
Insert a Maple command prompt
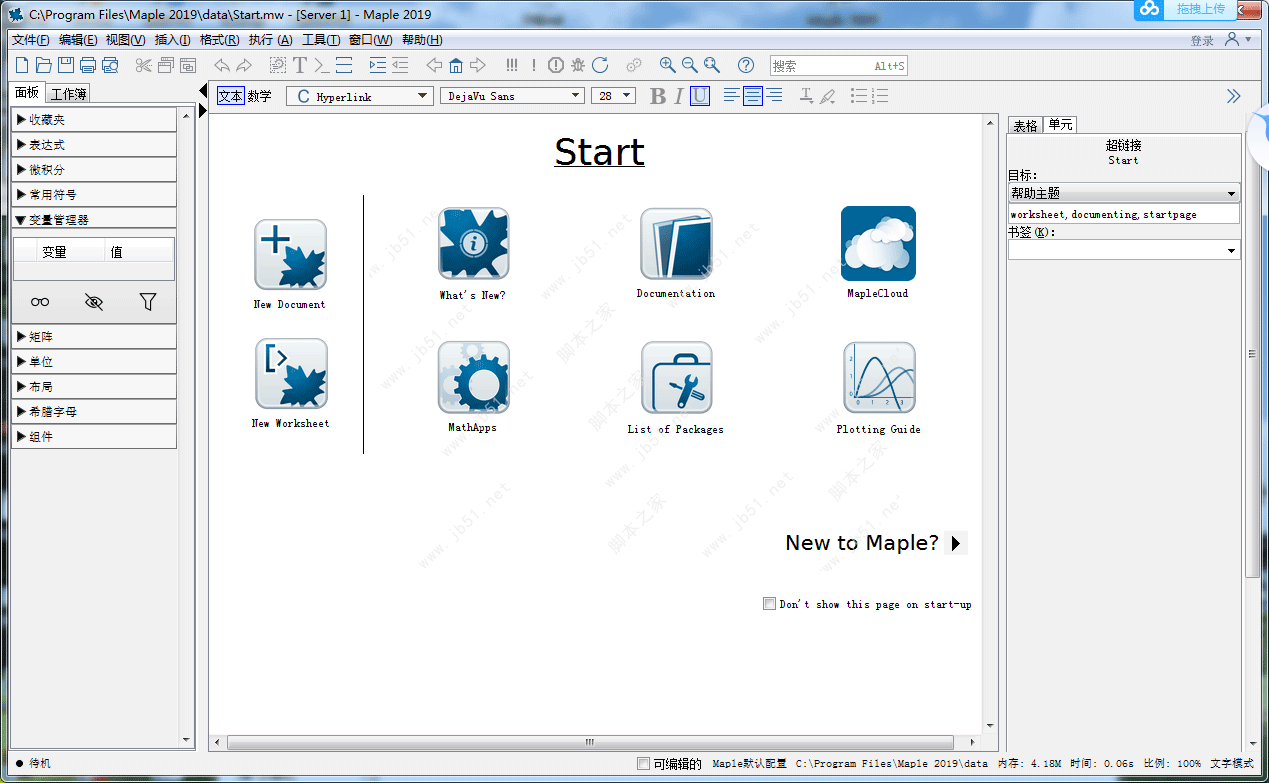tap(321, 66)
